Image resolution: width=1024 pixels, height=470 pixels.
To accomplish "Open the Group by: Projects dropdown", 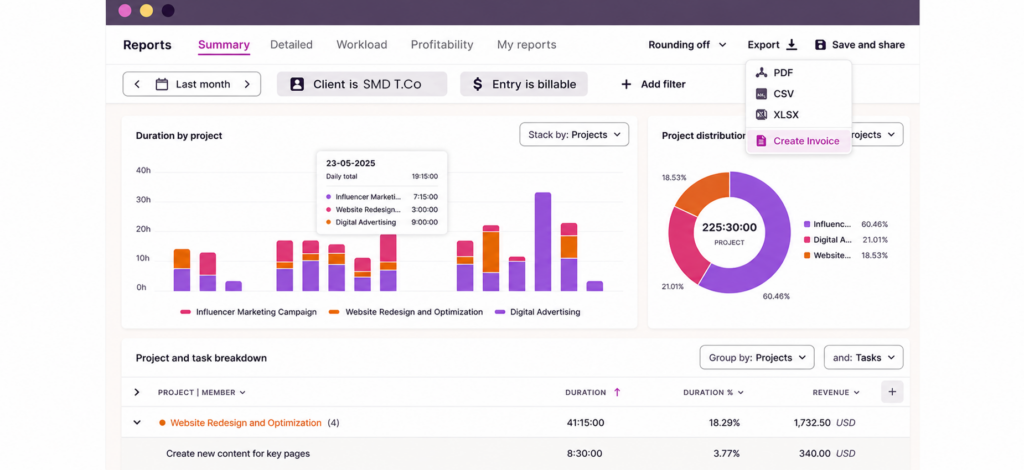I will coord(757,358).
